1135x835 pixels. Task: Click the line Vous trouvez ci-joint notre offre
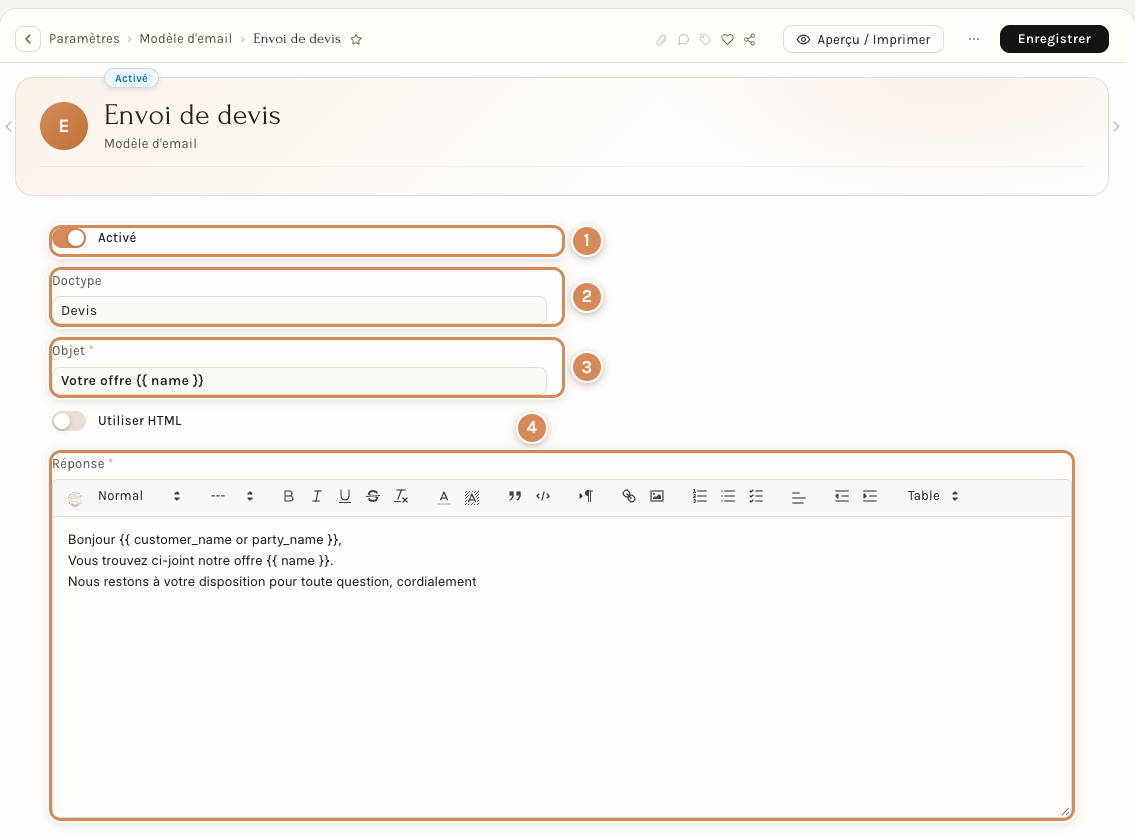click(x=201, y=561)
